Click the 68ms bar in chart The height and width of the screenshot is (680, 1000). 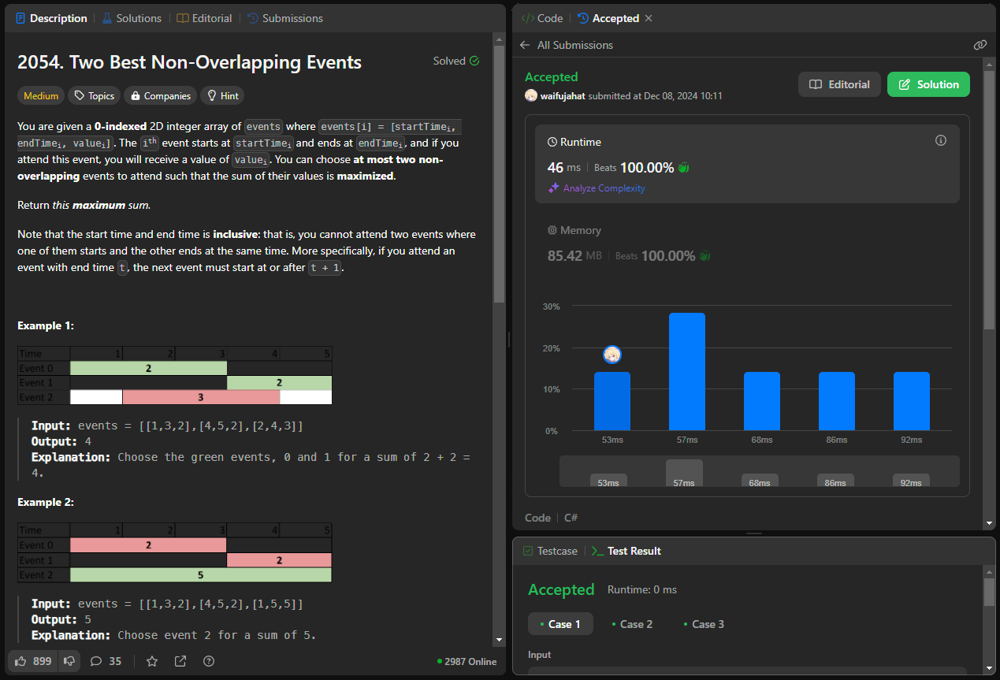[x=762, y=401]
